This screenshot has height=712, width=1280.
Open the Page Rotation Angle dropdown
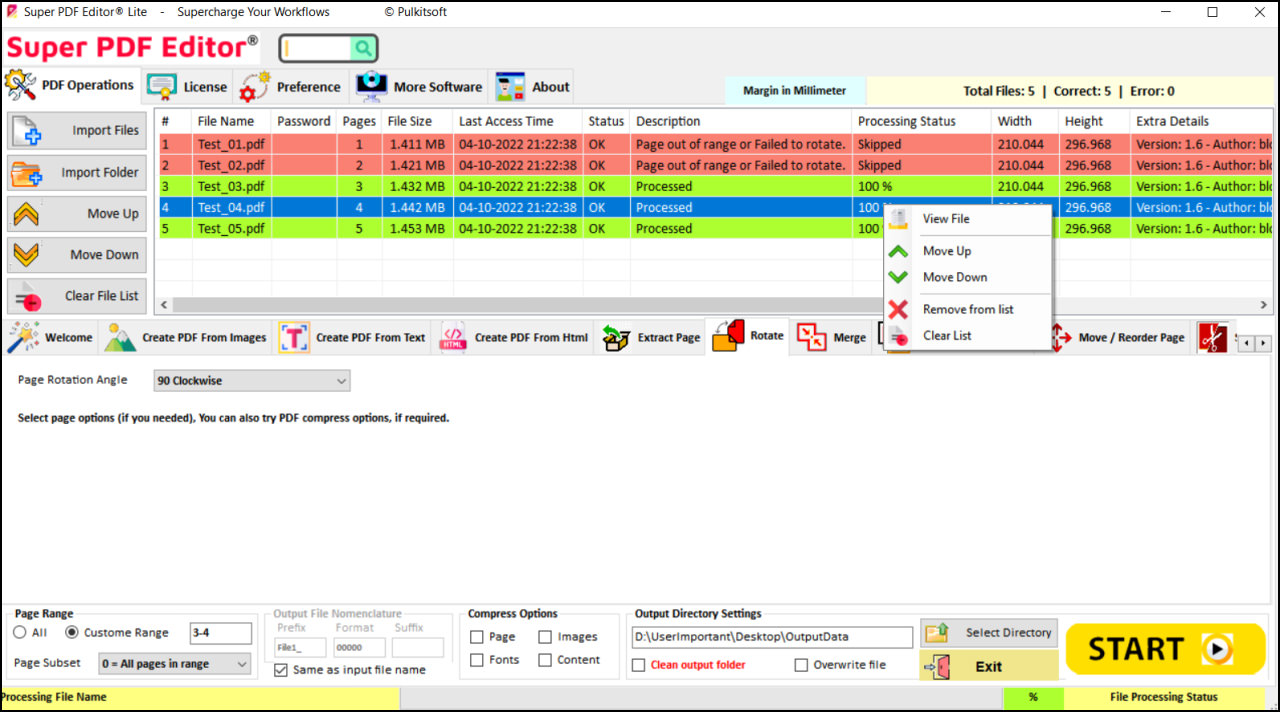[250, 380]
